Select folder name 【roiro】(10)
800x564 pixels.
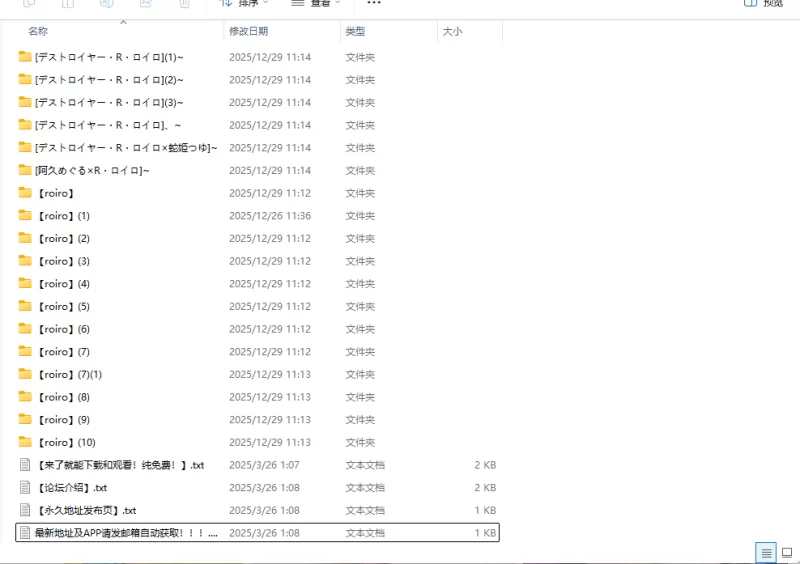pyautogui.click(x=67, y=443)
